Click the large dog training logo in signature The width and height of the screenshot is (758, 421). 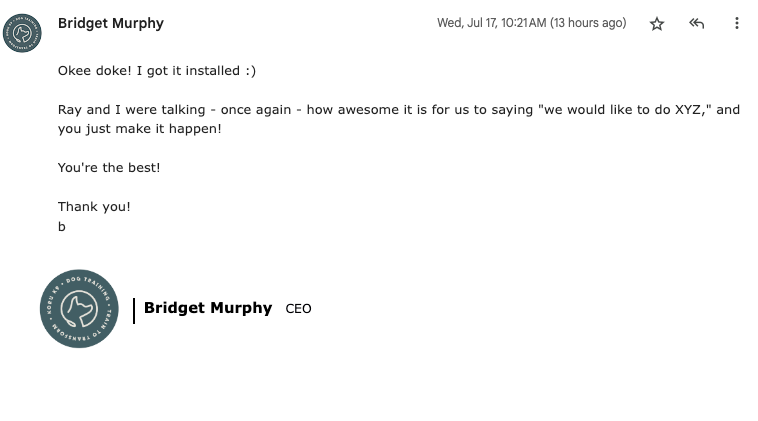point(79,309)
